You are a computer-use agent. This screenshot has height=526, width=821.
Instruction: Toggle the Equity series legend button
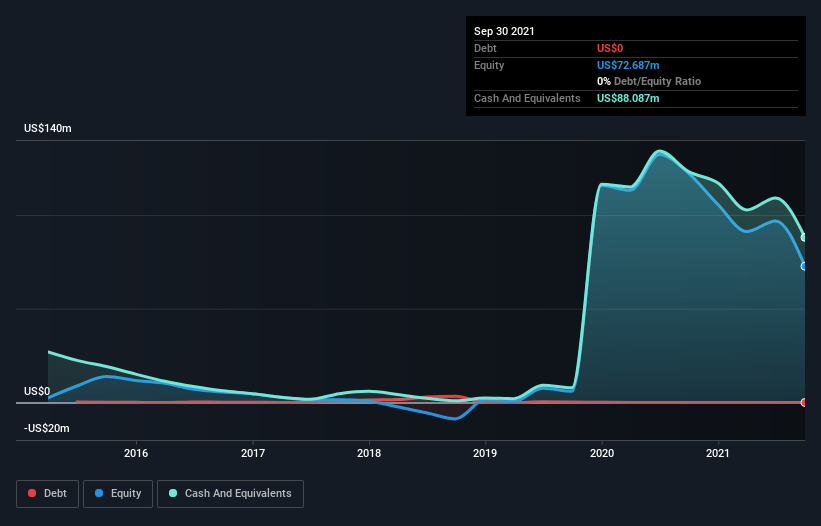pos(118,494)
